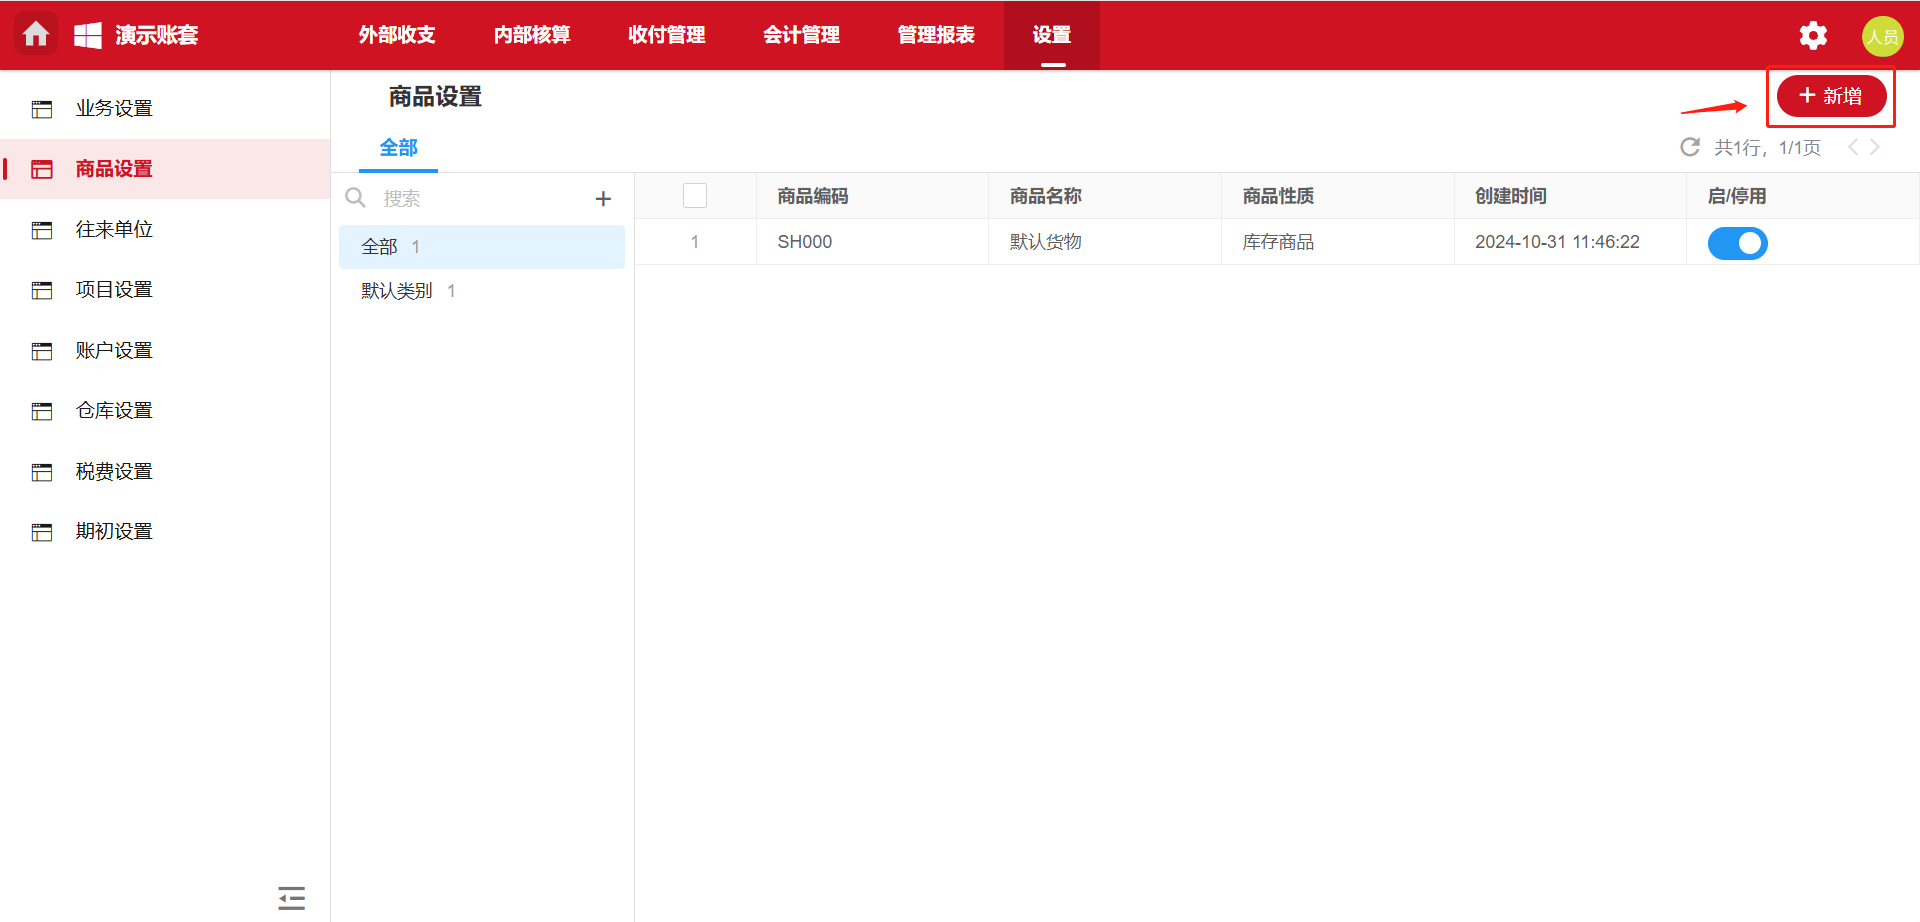1920x922 pixels.
Task: Click the 新增 button
Action: click(x=1830, y=96)
